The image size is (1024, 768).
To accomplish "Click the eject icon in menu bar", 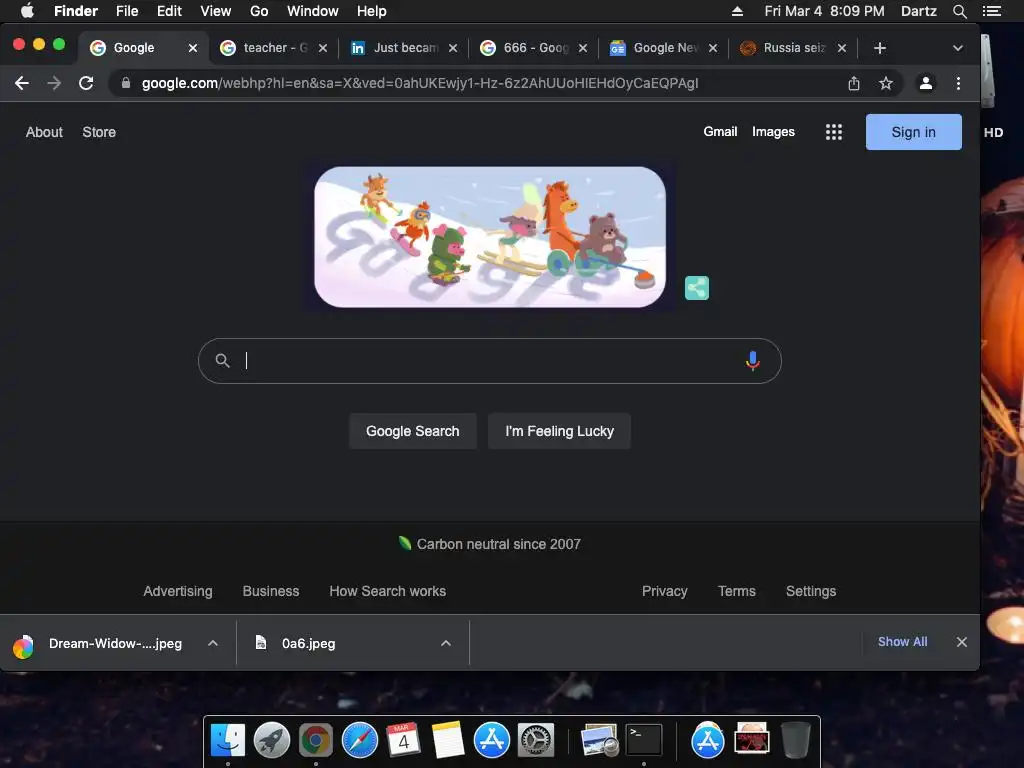I will [737, 11].
